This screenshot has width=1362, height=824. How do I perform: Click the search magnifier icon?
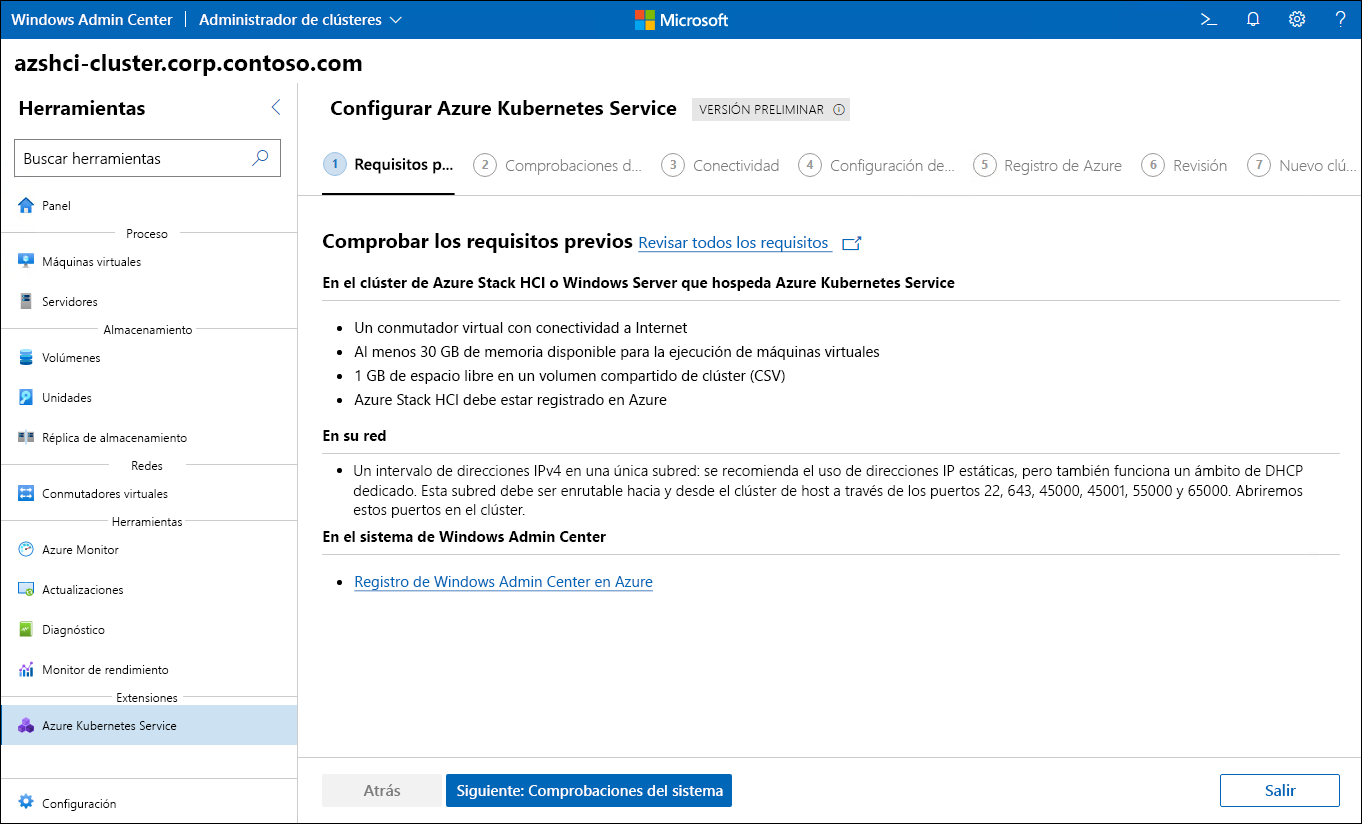[260, 158]
